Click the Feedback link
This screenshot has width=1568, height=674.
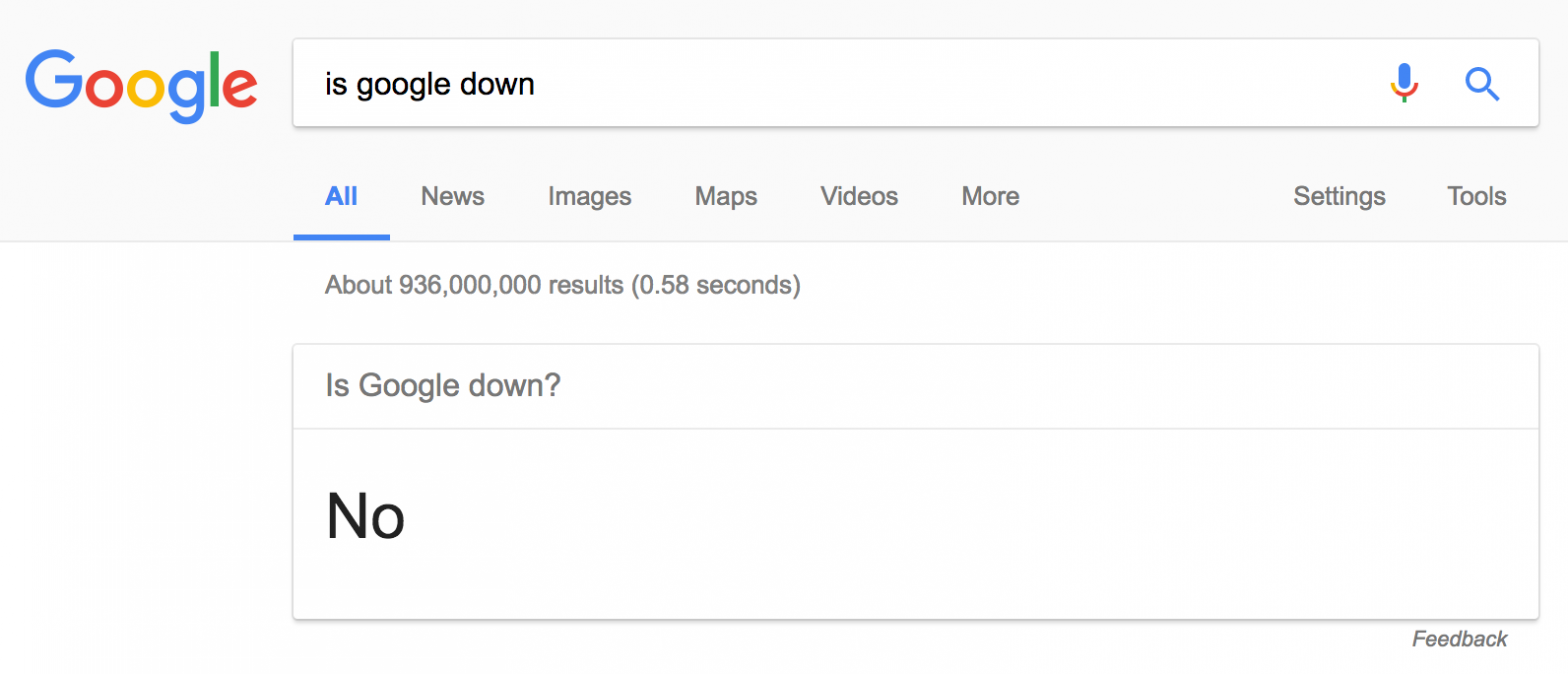pos(1459,638)
